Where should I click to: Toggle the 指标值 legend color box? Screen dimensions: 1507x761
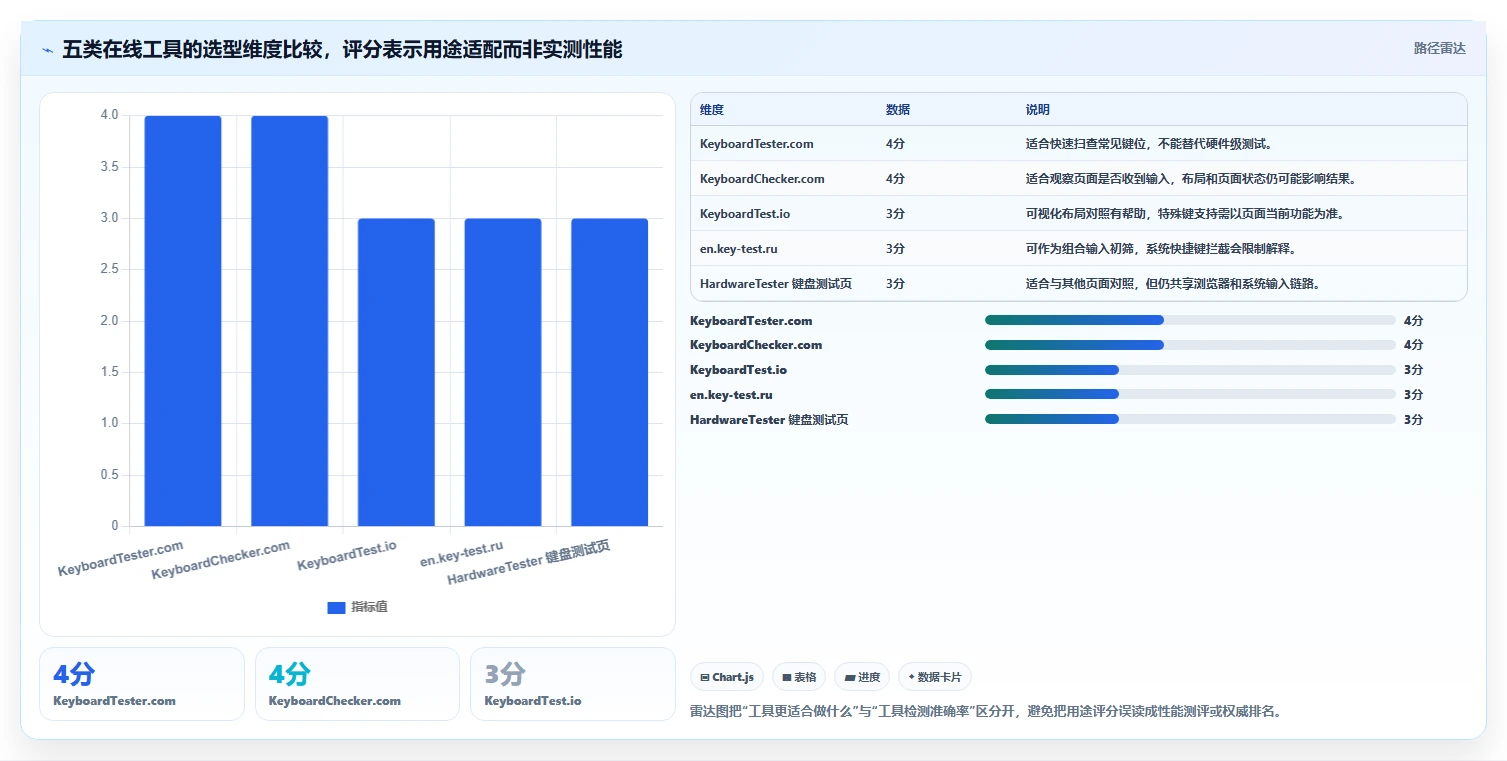tap(336, 607)
